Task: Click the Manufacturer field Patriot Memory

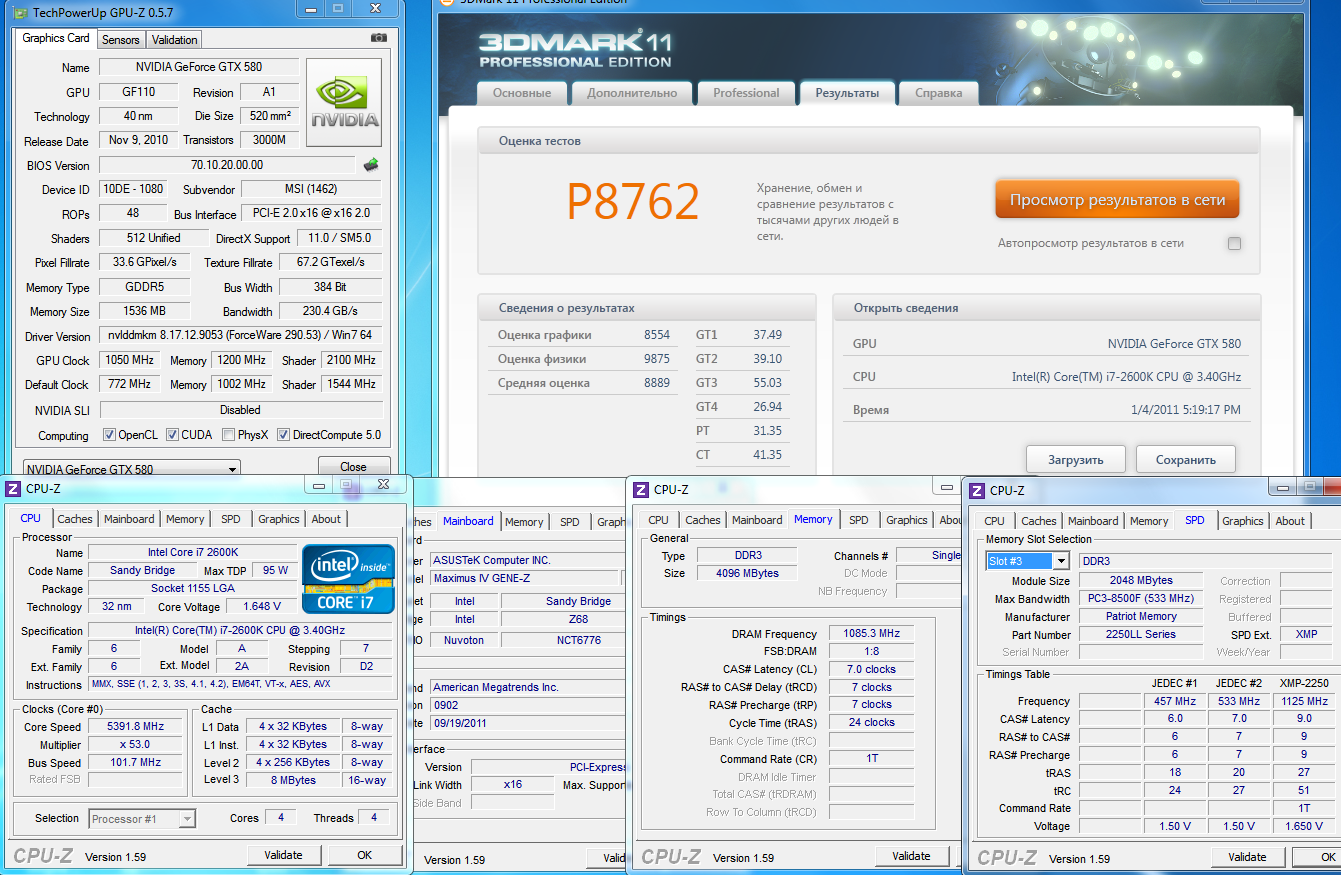Action: coord(1141,617)
